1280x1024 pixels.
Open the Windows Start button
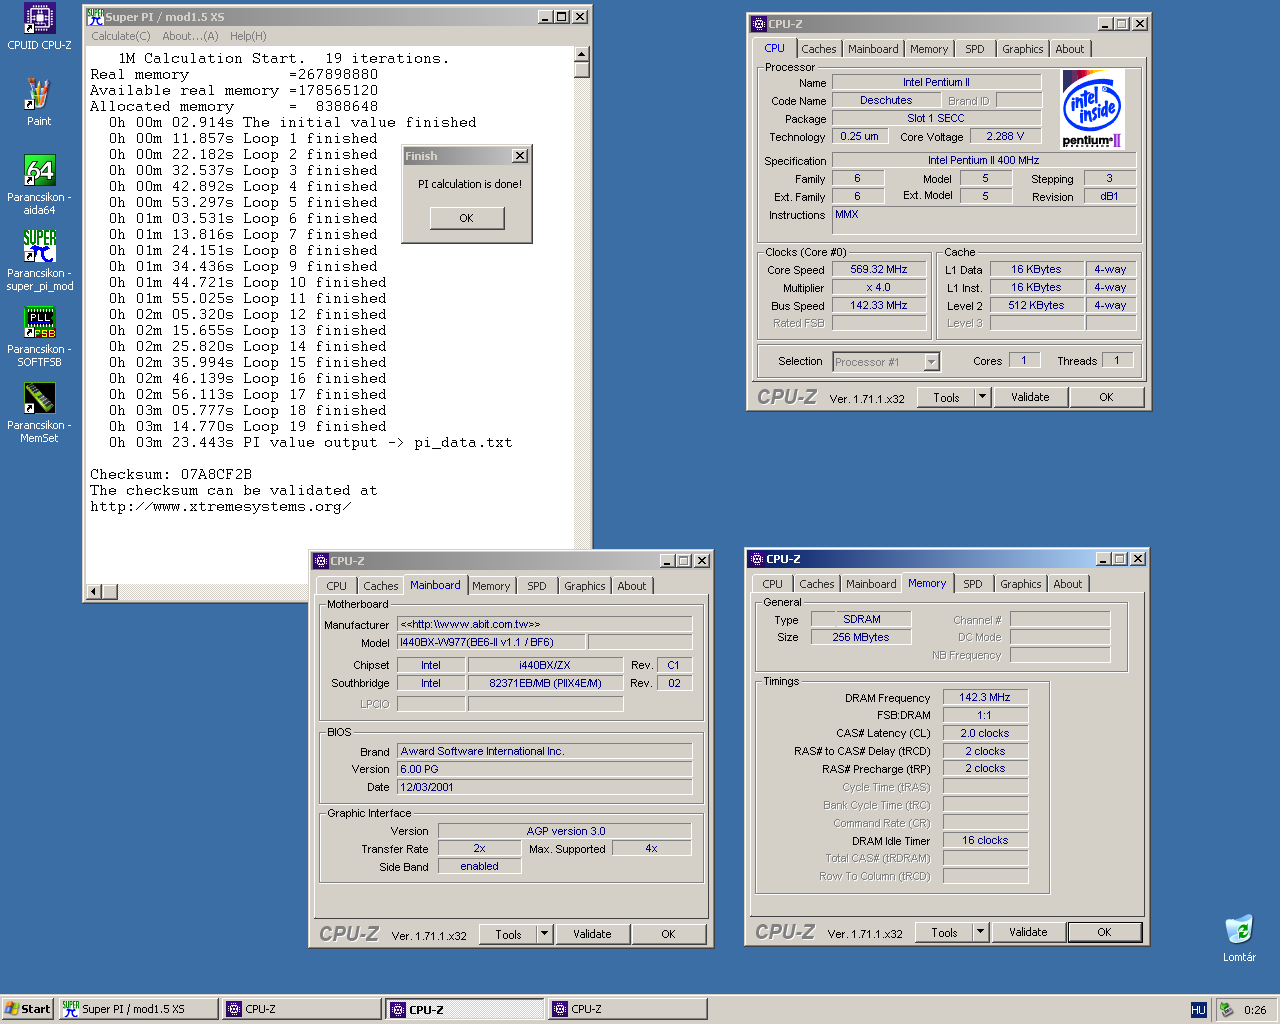click(28, 1009)
